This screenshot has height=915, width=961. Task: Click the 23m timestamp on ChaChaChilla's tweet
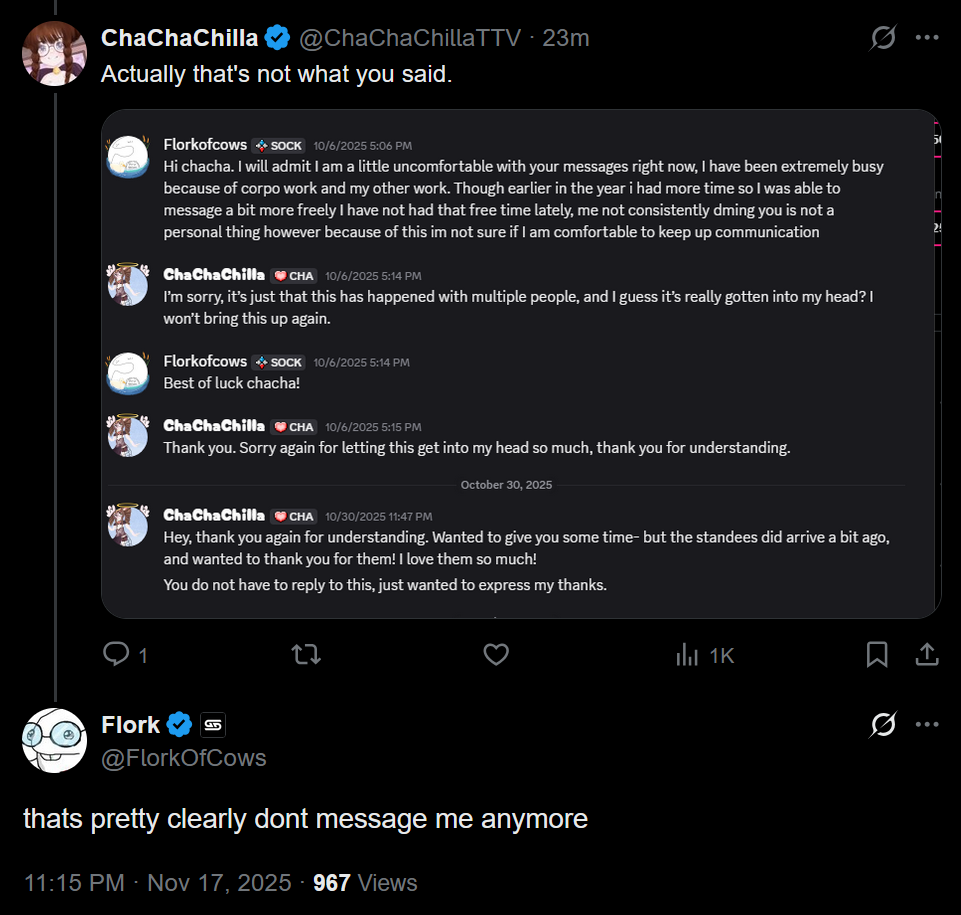pos(566,38)
